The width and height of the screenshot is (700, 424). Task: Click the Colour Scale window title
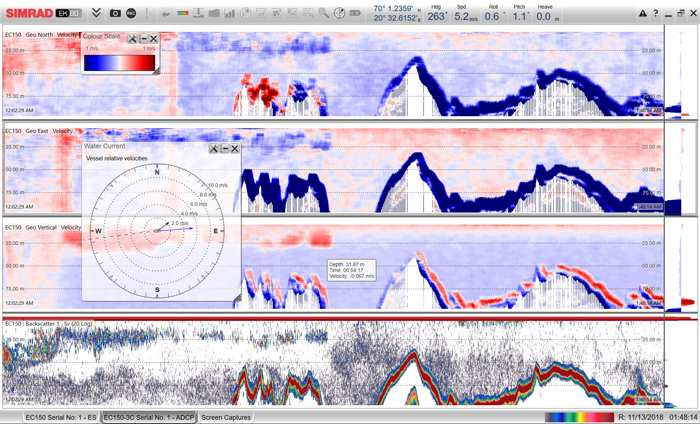coord(101,37)
